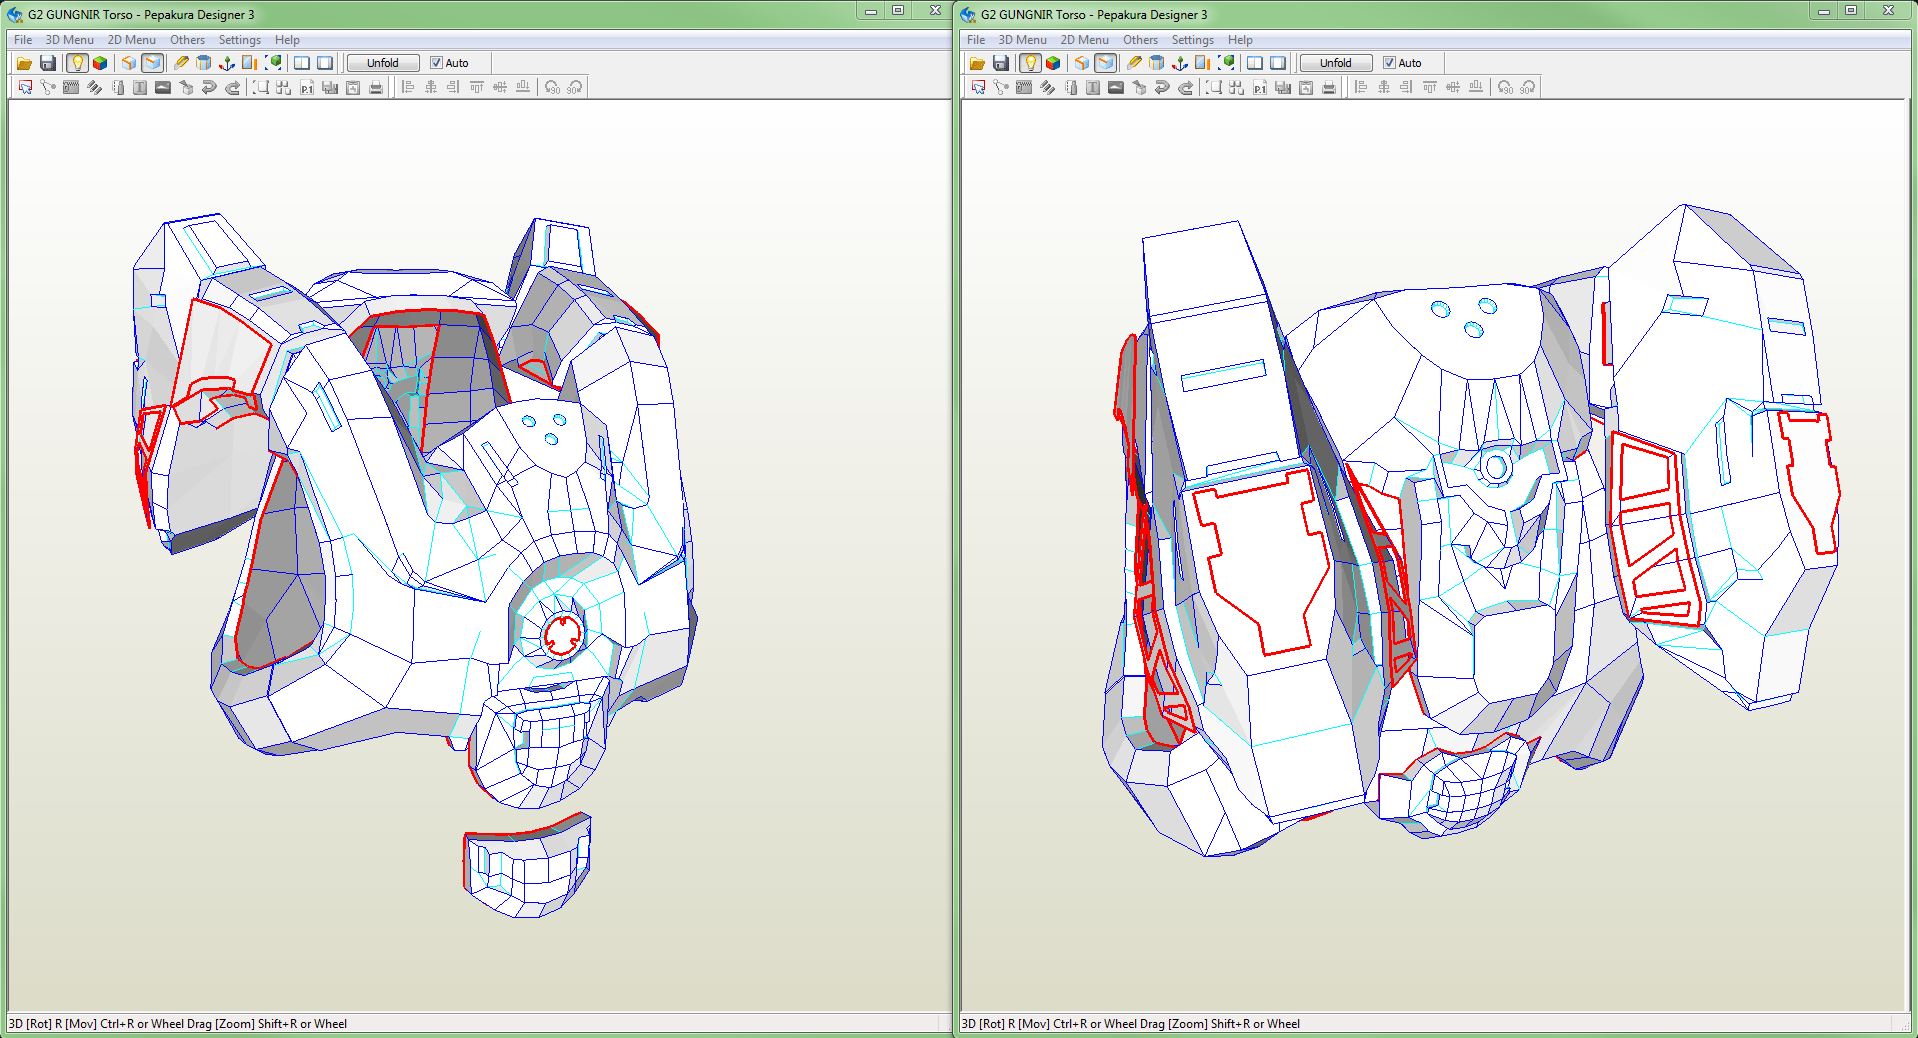Save the model in the left window
The height and width of the screenshot is (1038, 1918).
[48, 63]
